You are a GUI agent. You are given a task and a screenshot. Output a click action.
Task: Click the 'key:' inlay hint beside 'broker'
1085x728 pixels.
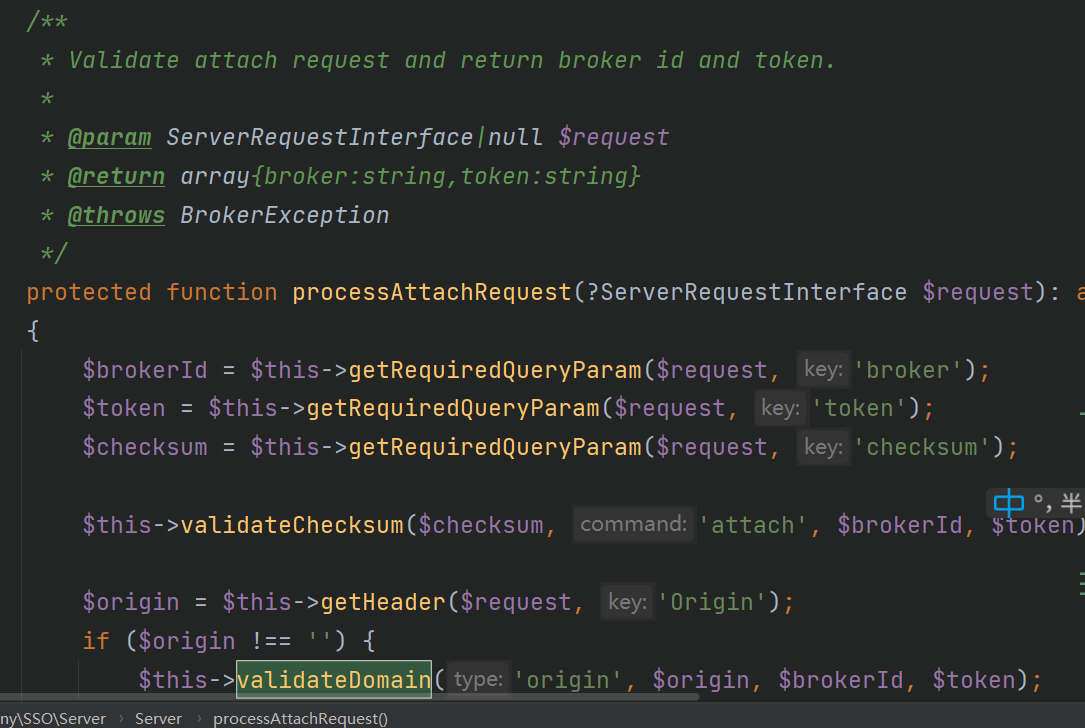tap(822, 369)
